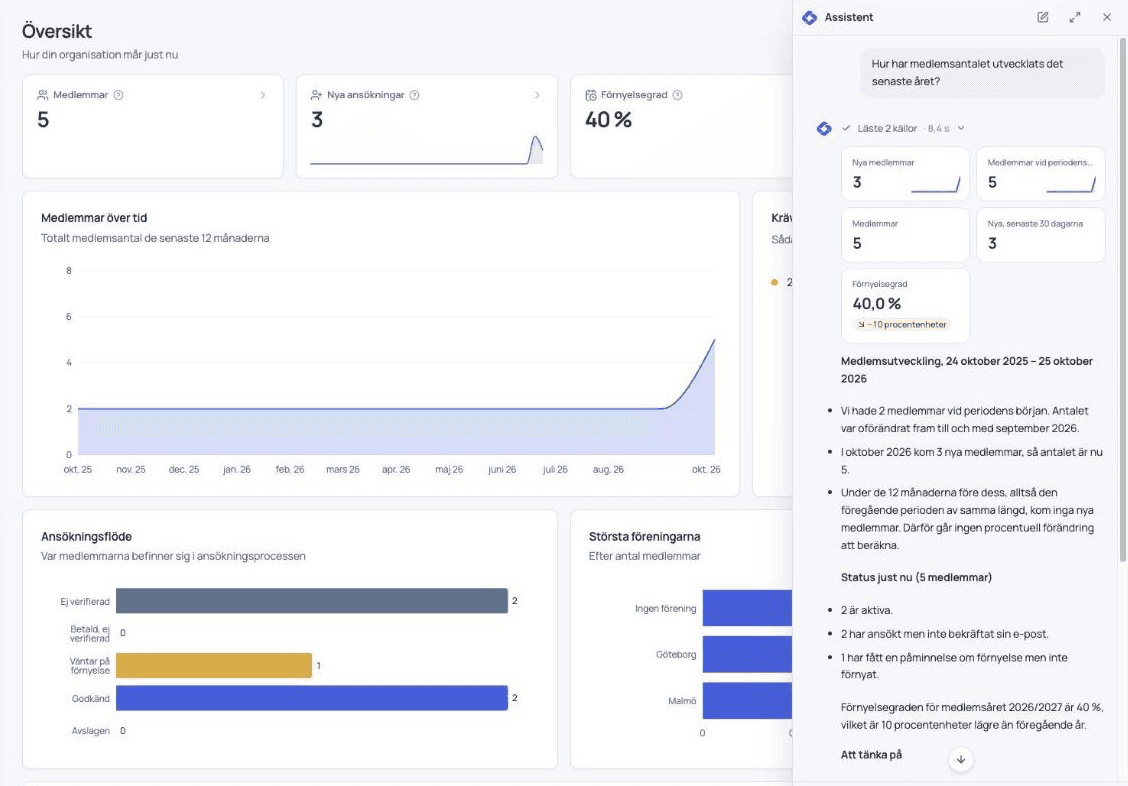Click the 'Största föreningarna' heading

[645, 536]
